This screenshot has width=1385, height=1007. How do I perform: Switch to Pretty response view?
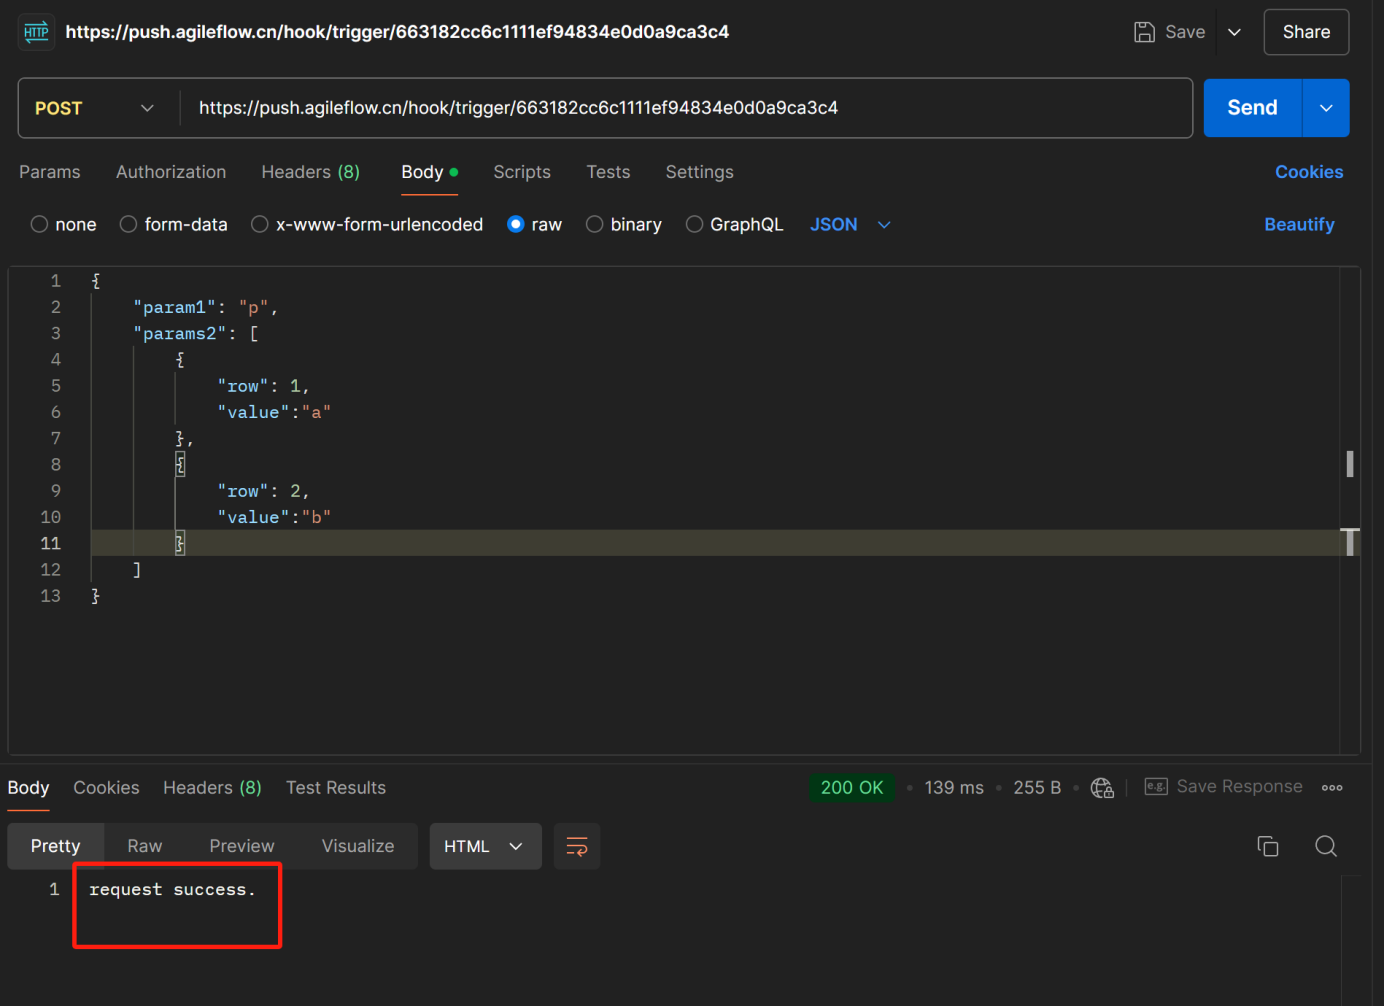point(55,846)
